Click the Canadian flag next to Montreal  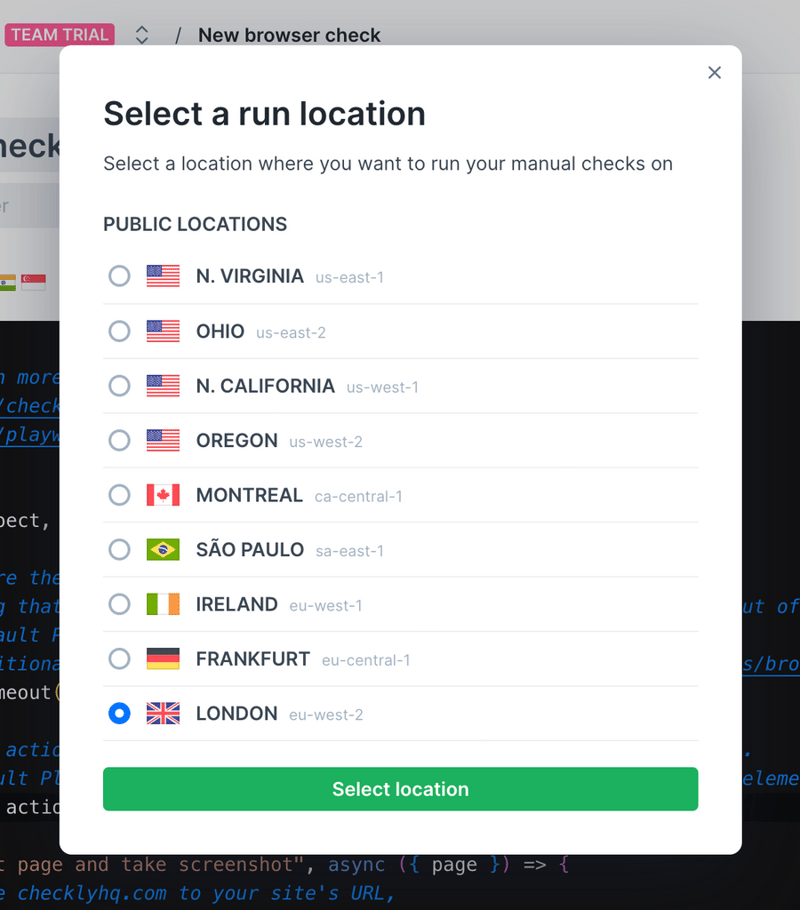(x=162, y=495)
